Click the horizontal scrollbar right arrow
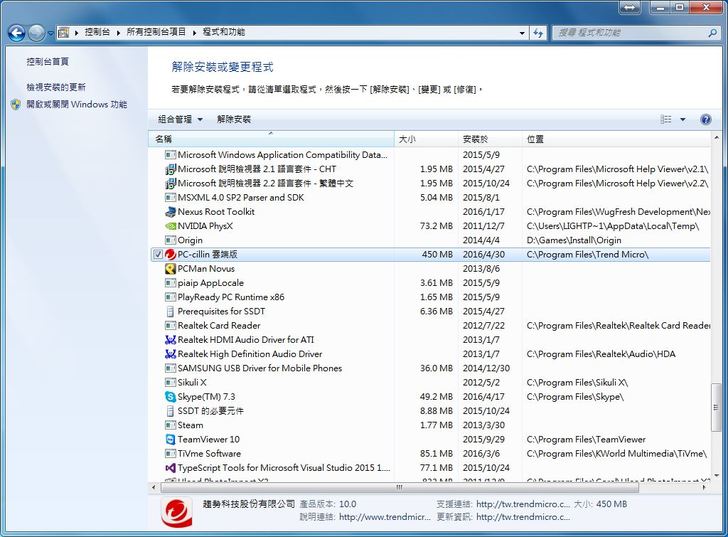The height and width of the screenshot is (537, 728). point(705,487)
